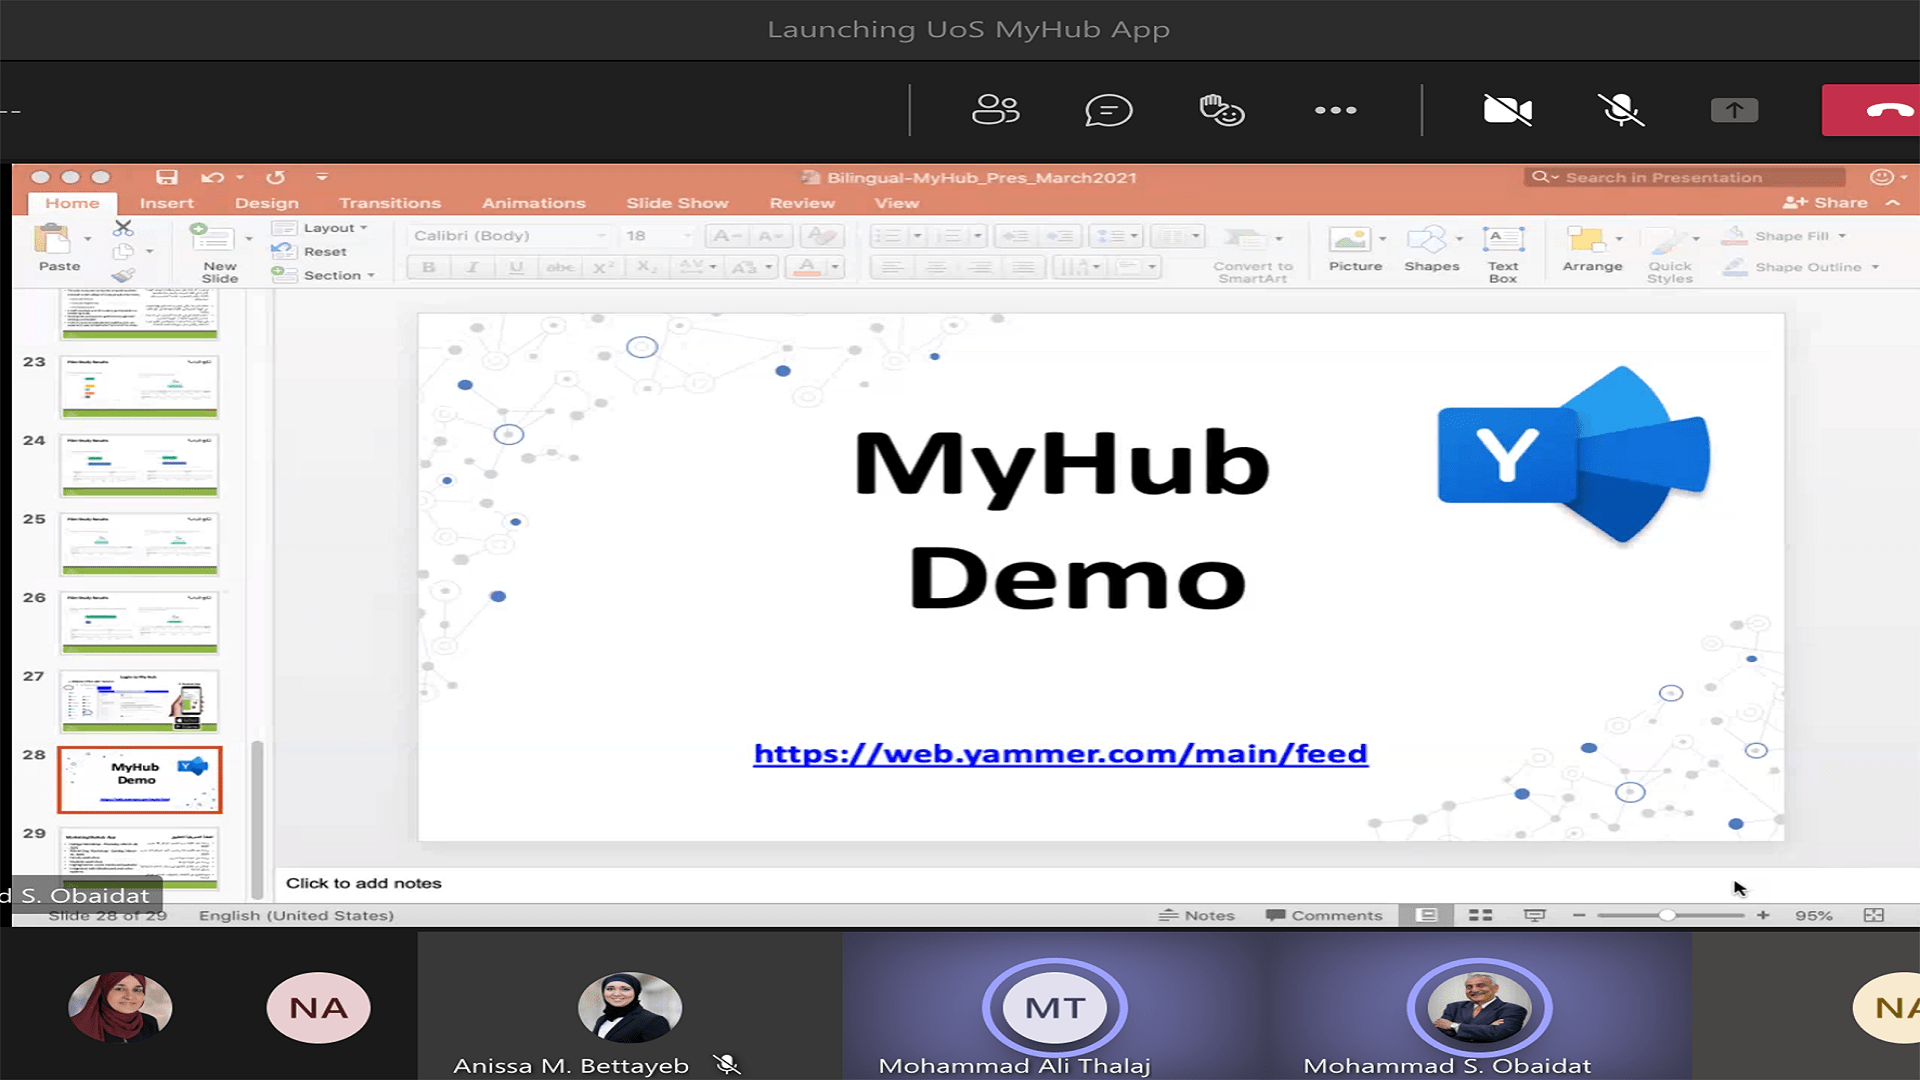The width and height of the screenshot is (1920, 1080).
Task: Click the Search in Presentation field
Action: click(1684, 177)
